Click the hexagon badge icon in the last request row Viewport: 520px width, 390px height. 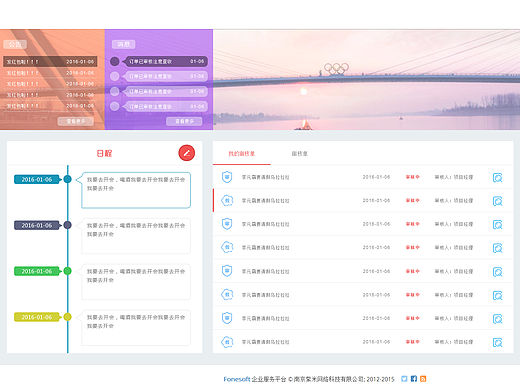(227, 342)
